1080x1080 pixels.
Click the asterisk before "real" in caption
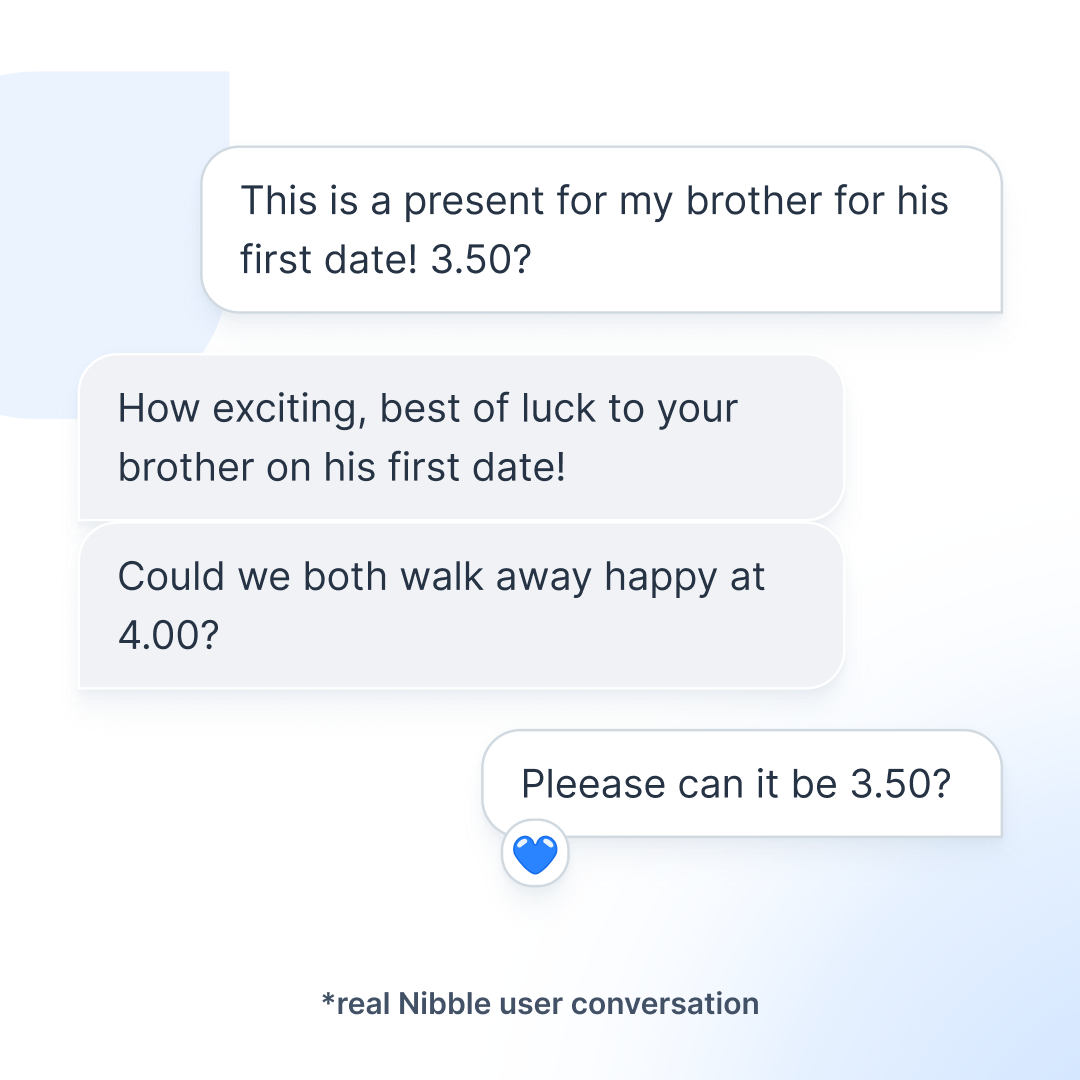(327, 999)
